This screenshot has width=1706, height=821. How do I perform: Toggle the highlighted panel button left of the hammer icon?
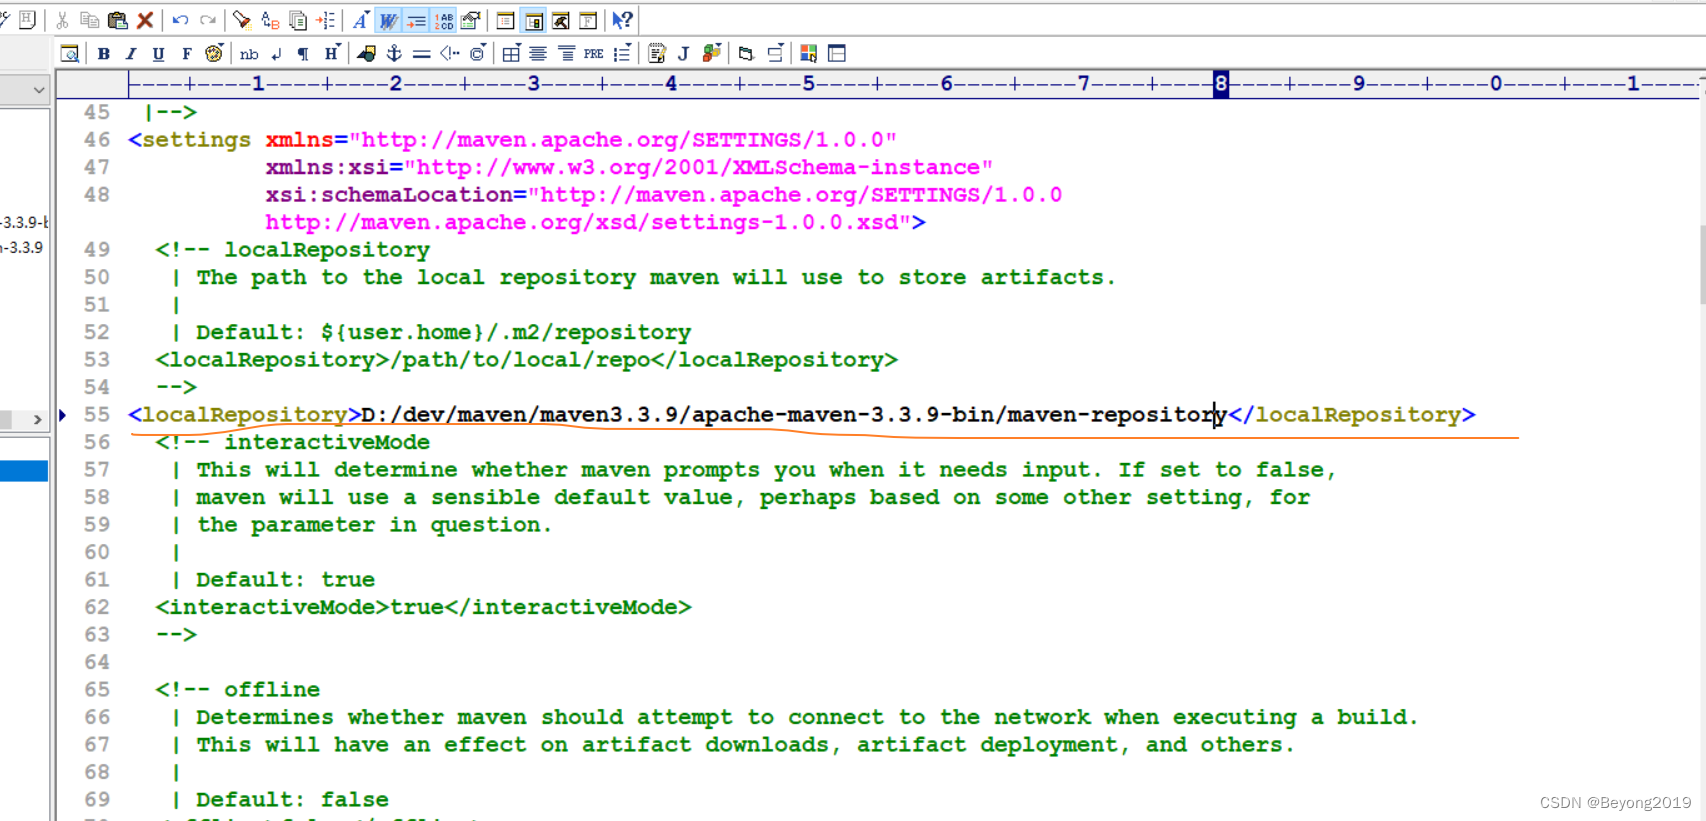[534, 20]
